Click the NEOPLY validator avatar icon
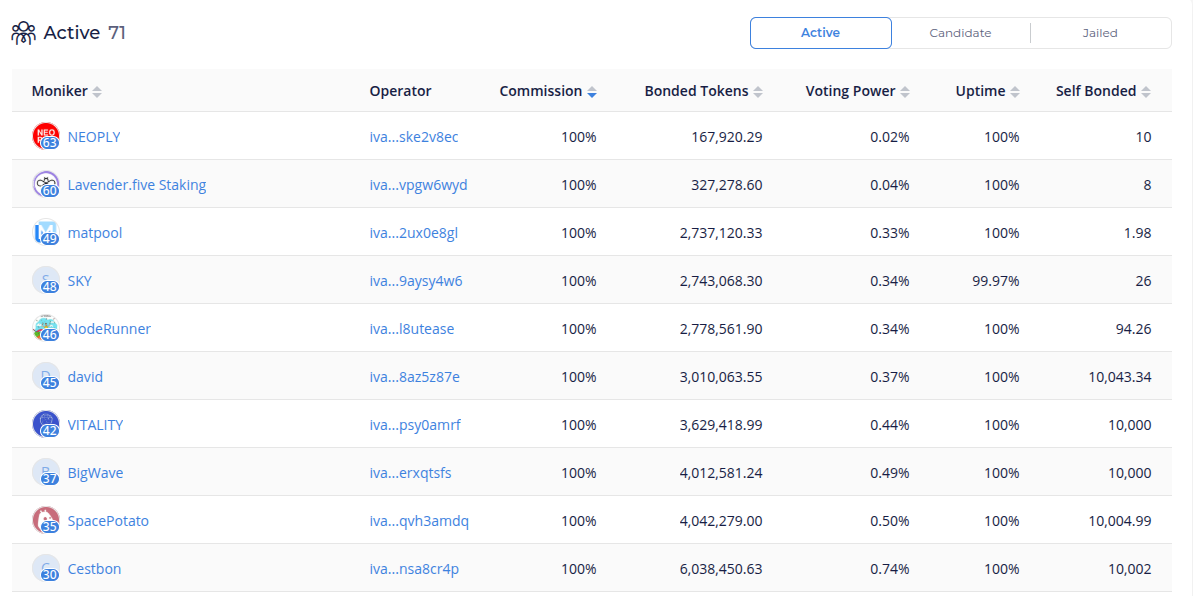The height and width of the screenshot is (596, 1193). coord(46,137)
